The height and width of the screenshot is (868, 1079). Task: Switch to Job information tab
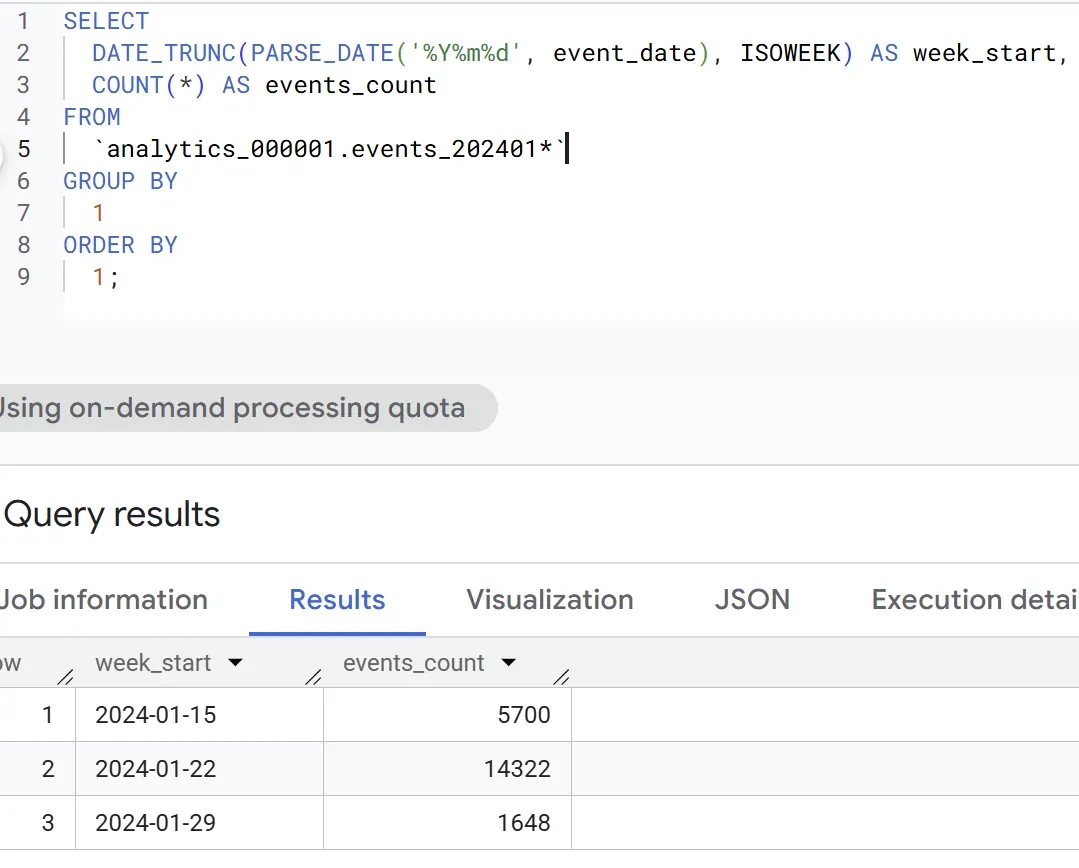[103, 600]
